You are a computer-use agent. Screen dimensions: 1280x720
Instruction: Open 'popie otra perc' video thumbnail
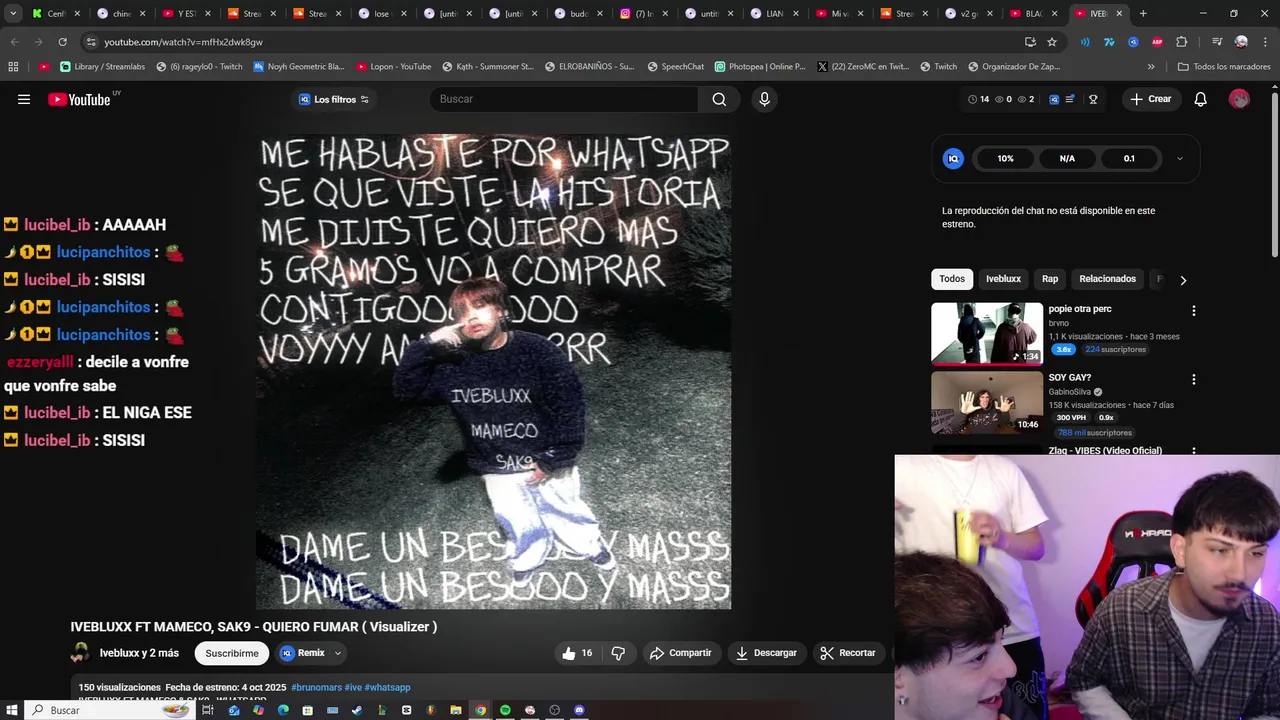pos(987,333)
